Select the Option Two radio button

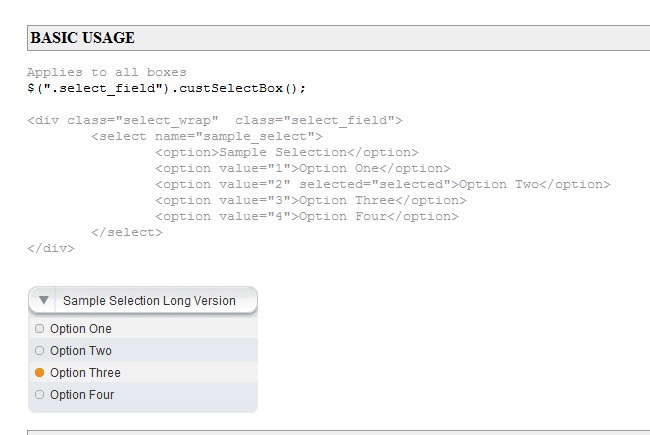tap(39, 351)
